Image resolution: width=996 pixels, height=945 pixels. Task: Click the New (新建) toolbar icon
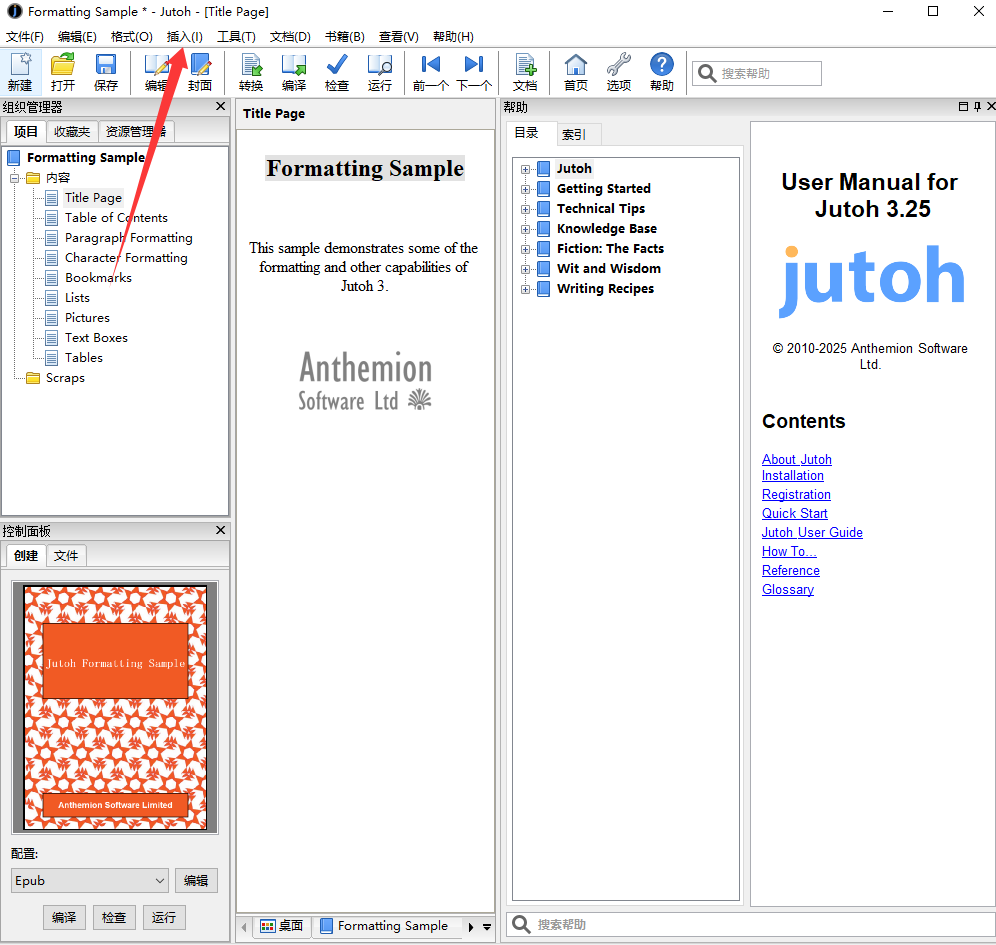[x=20, y=72]
